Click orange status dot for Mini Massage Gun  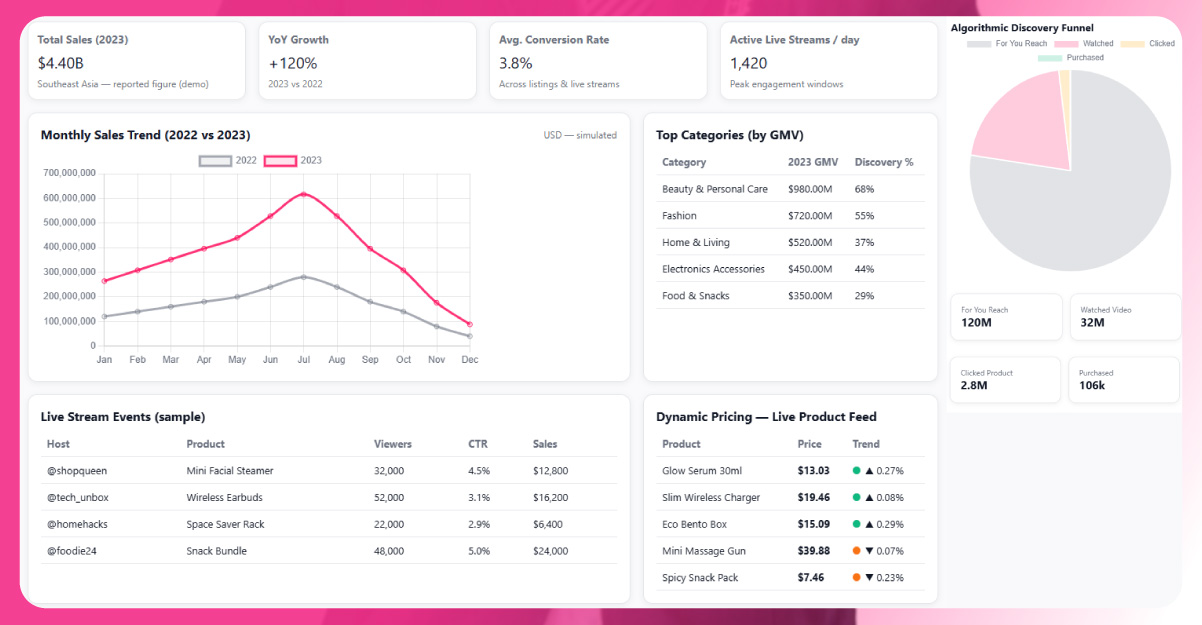[x=856, y=551]
